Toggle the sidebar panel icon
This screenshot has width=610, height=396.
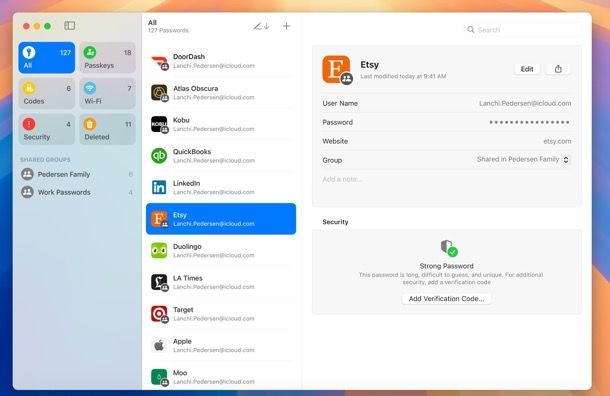pos(70,26)
